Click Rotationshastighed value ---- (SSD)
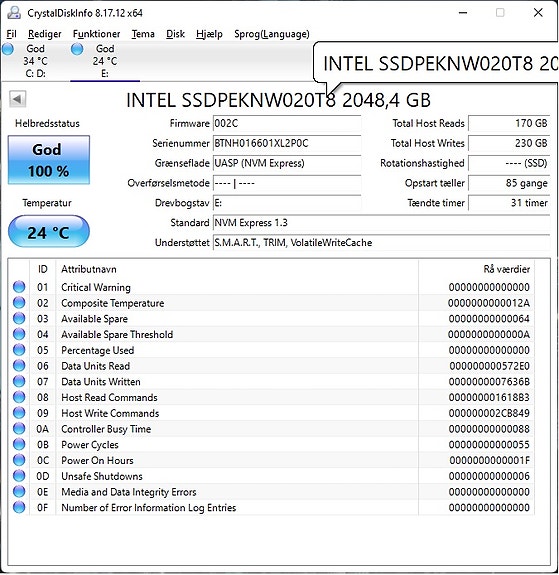This screenshot has height=575, width=559. point(509,163)
